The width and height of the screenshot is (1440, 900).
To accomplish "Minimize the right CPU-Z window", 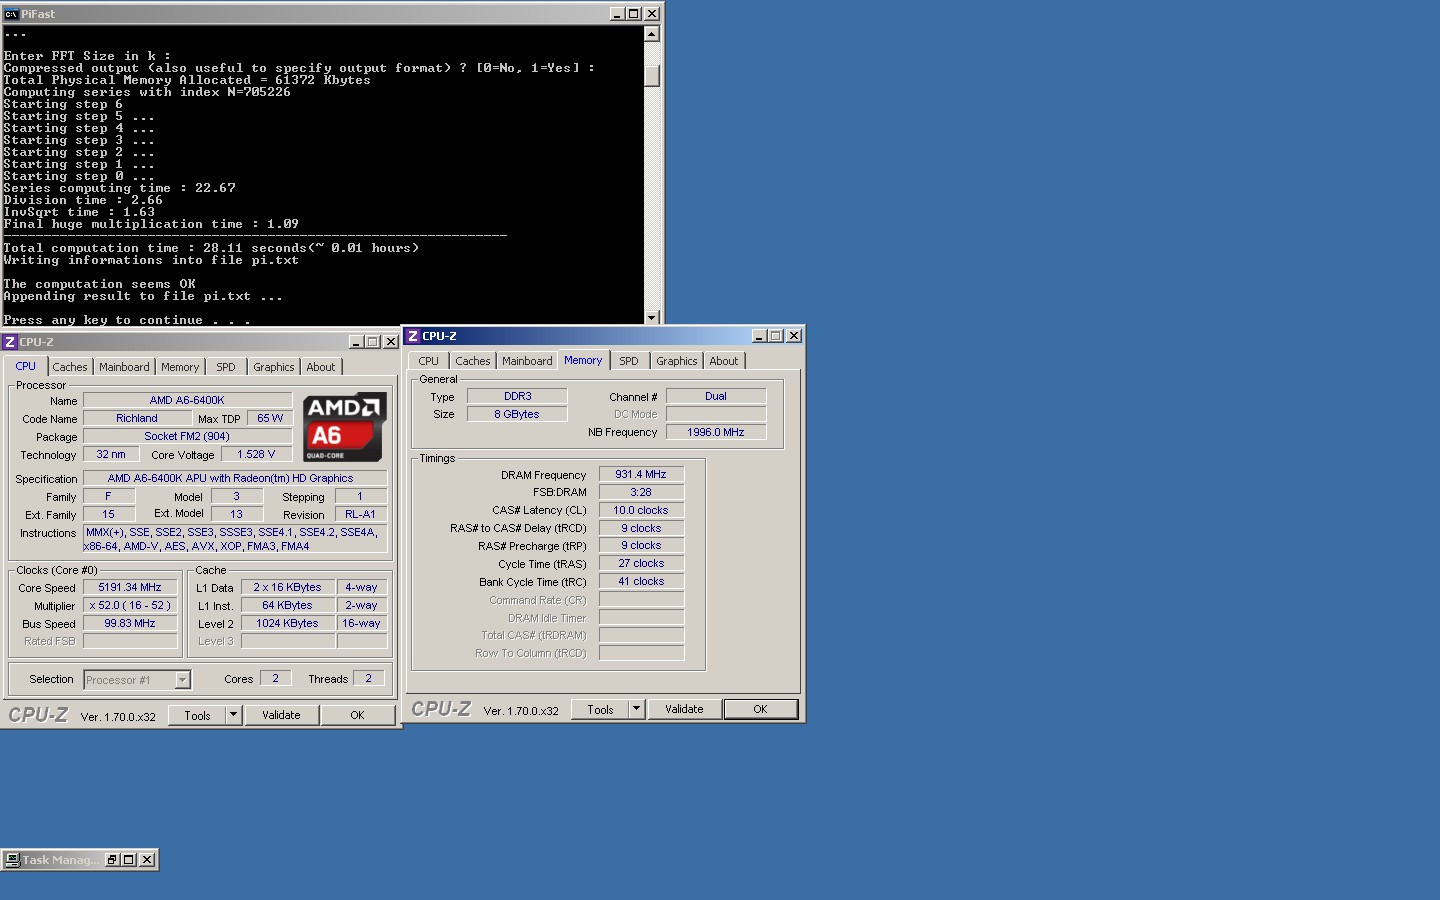I will click(758, 336).
